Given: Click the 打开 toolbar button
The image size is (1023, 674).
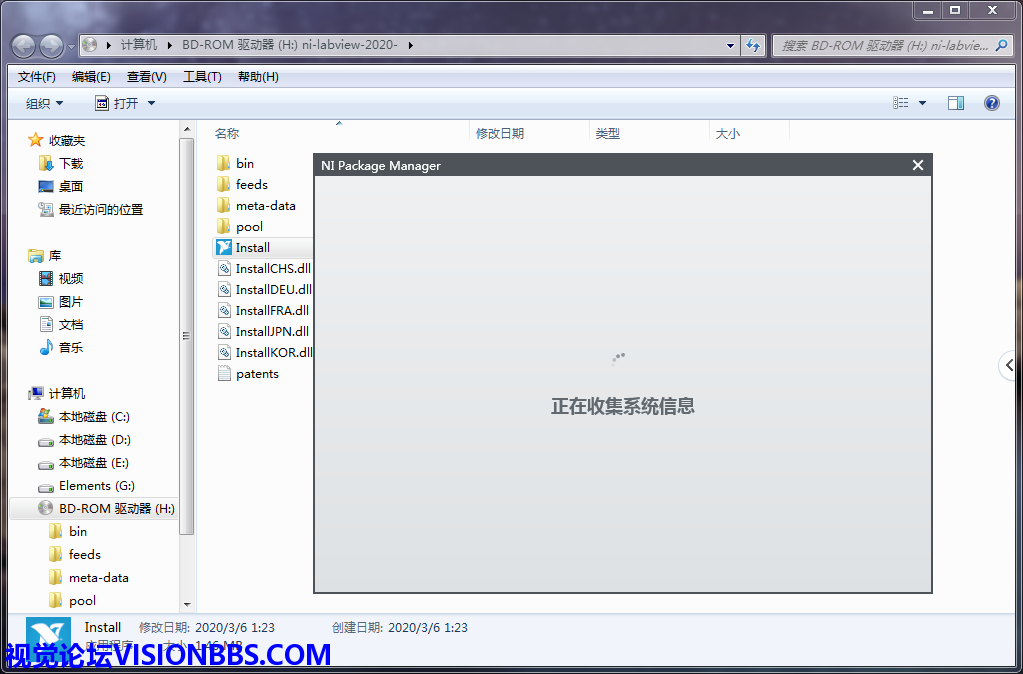Looking at the screenshot, I should (126, 103).
